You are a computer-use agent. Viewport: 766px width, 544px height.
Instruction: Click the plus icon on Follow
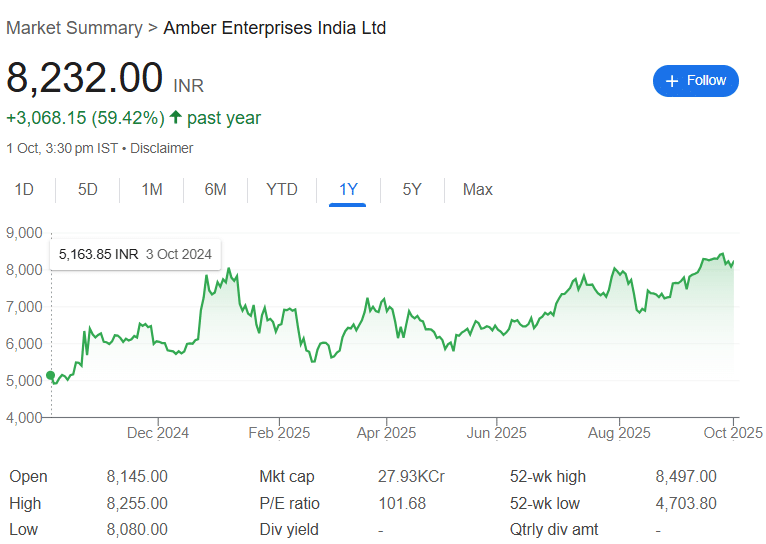pyautogui.click(x=672, y=81)
